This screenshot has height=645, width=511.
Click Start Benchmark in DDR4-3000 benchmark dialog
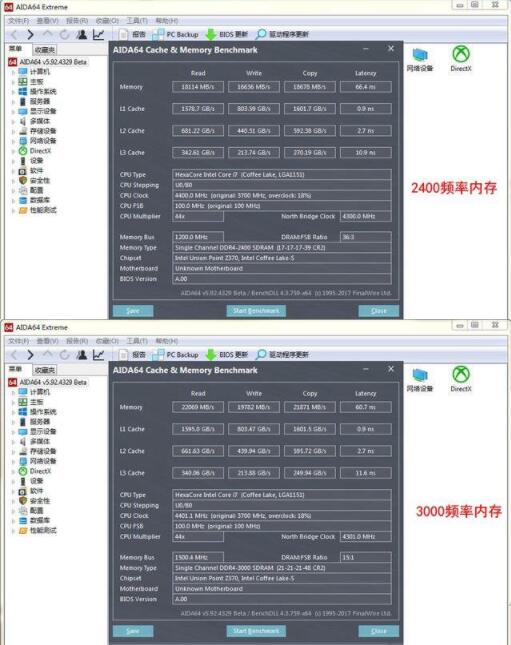point(256,631)
